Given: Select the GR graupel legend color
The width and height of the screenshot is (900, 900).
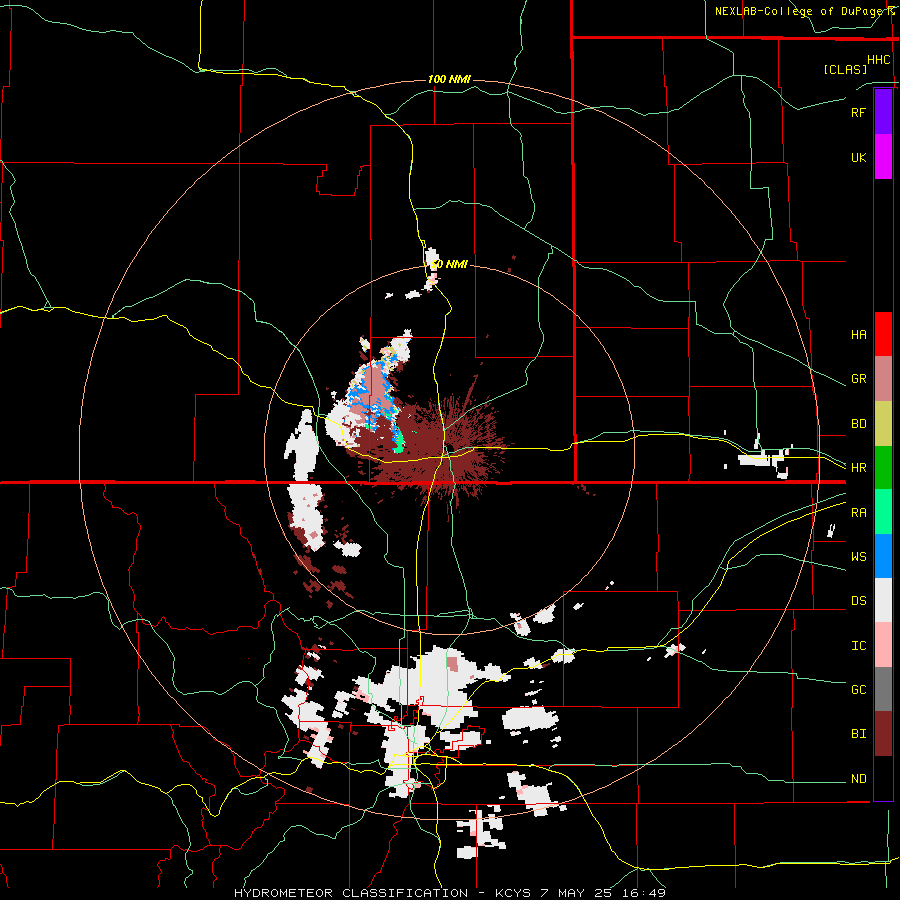Looking at the screenshot, I should [x=883, y=378].
